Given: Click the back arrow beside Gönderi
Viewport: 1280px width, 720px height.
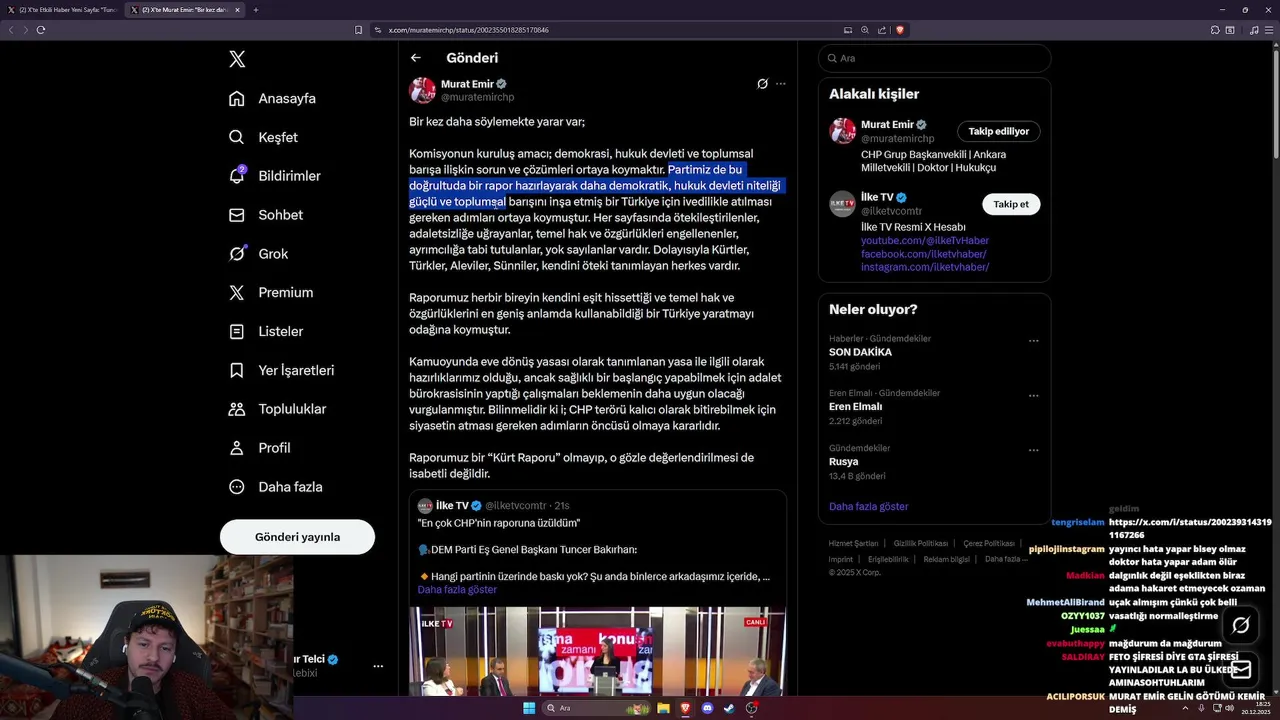Looking at the screenshot, I should (x=416, y=58).
